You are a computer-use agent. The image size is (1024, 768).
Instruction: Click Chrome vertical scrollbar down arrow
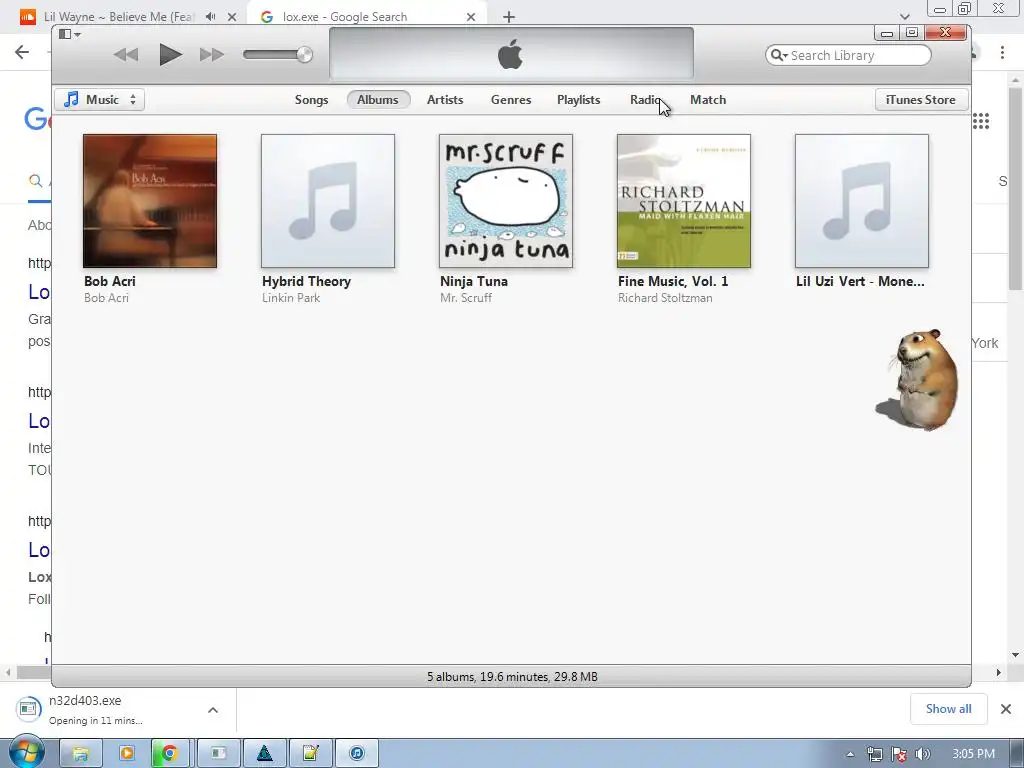click(x=1015, y=655)
